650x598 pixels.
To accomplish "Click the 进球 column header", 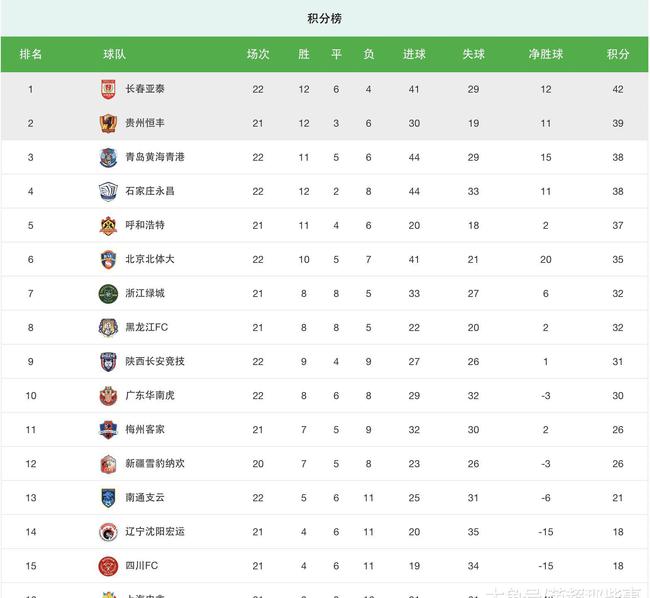I will point(414,54).
